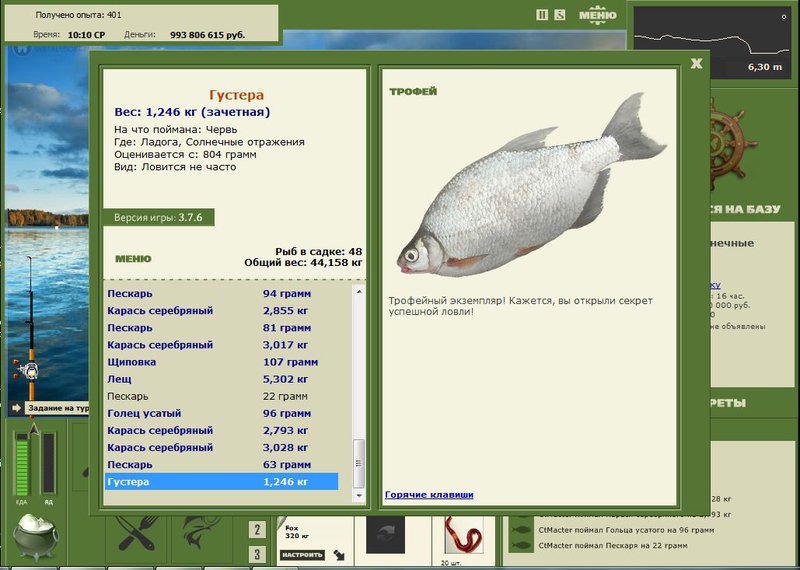Select the red worm bait icon
Image resolution: width=800 pixels, height=570 pixels.
tap(464, 535)
